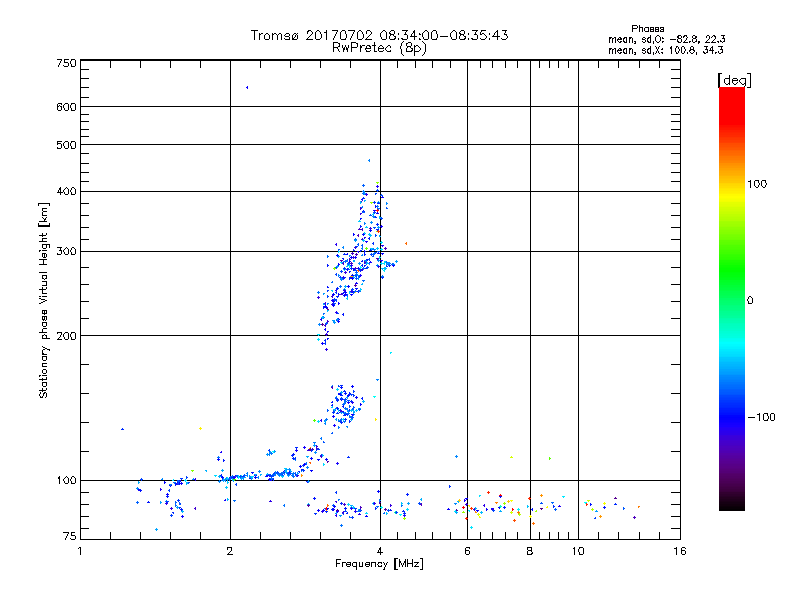Viewport: 800px width, 600px height.
Task: Click the y-axis tick label '75'
Action: 70,536
